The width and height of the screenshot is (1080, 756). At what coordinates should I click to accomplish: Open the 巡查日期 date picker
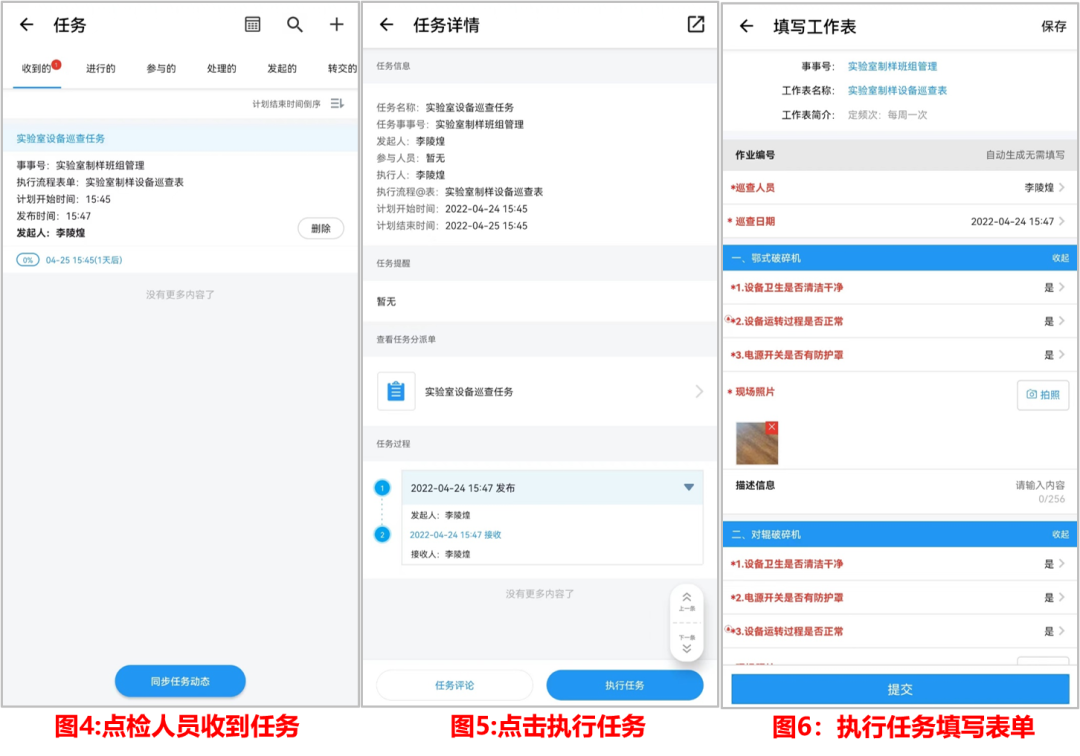(1017, 222)
